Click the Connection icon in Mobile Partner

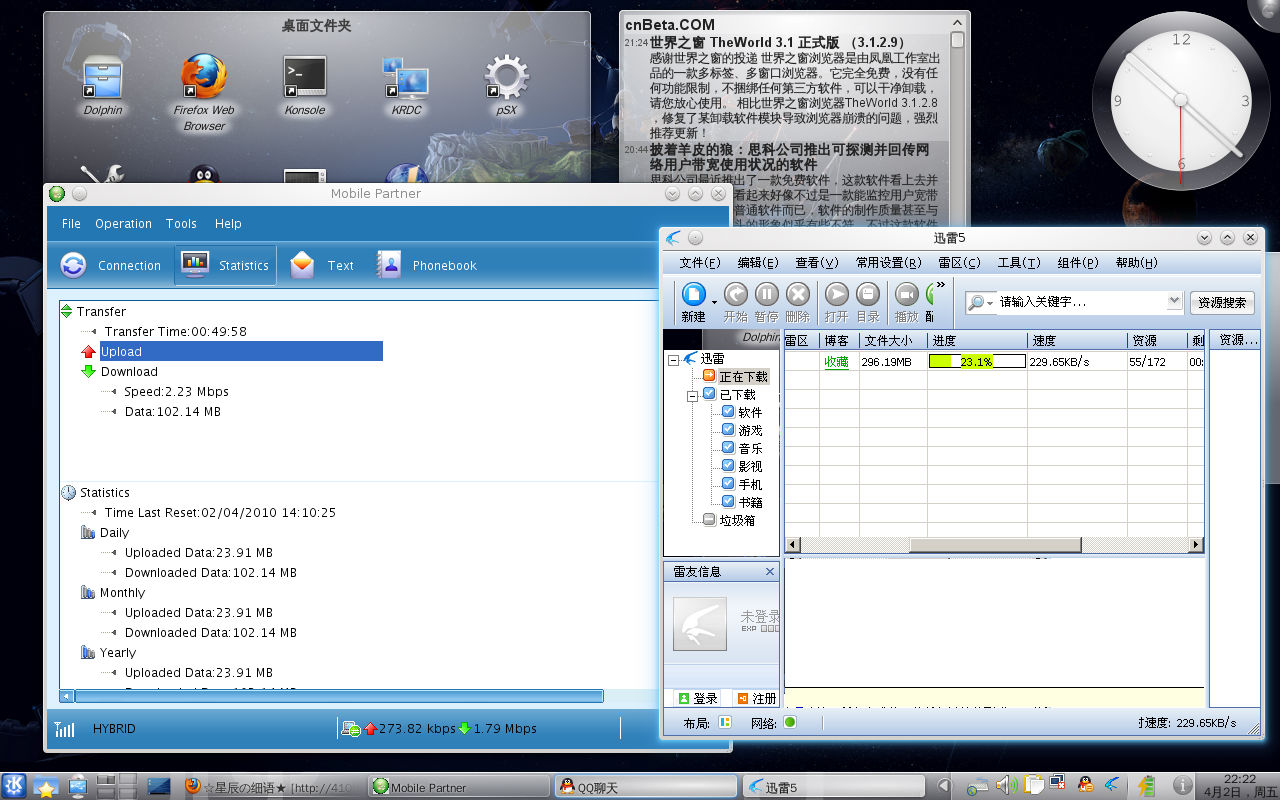(x=73, y=265)
